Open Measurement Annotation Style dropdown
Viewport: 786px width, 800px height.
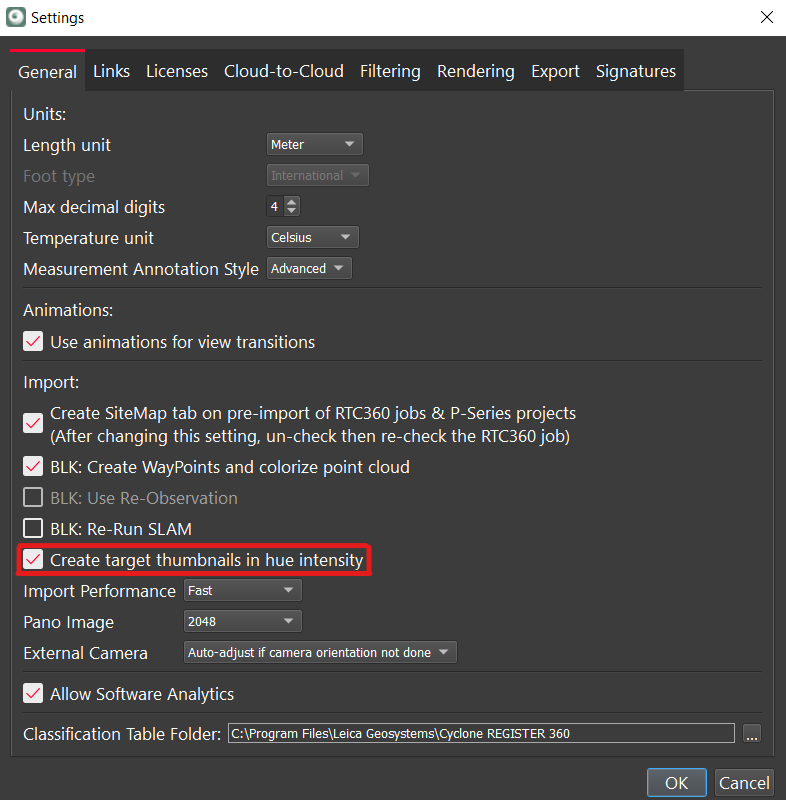coord(309,269)
